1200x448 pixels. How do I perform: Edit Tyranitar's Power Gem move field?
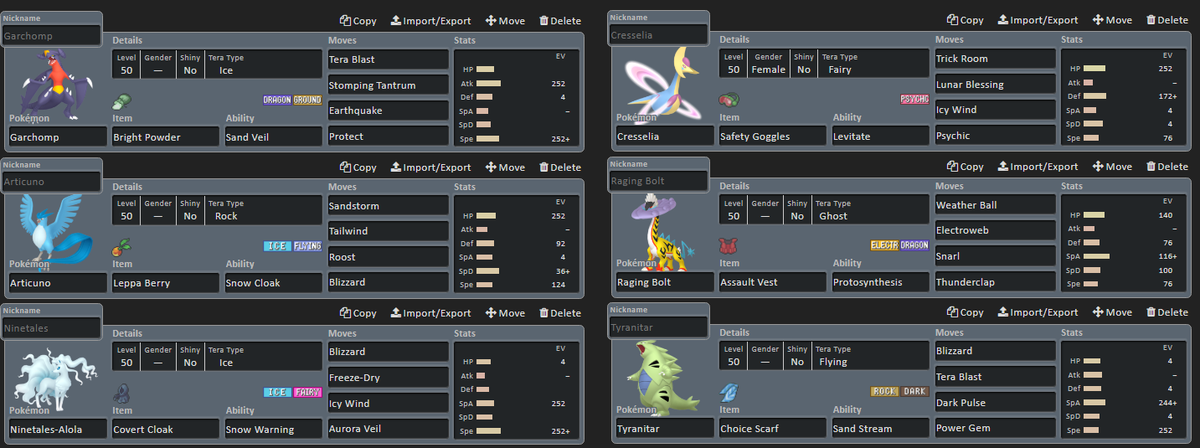pos(995,428)
